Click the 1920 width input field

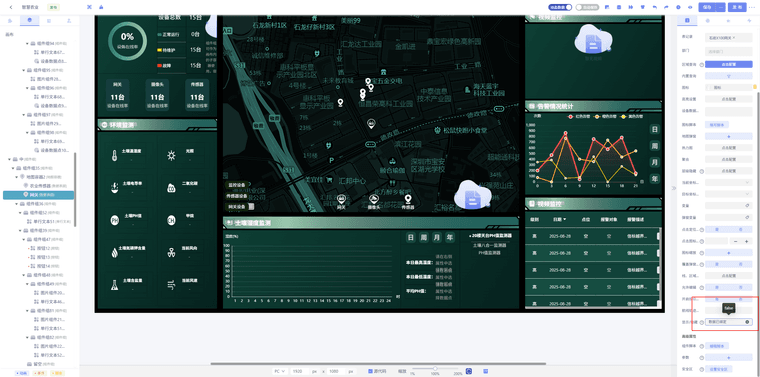pyautogui.click(x=299, y=371)
